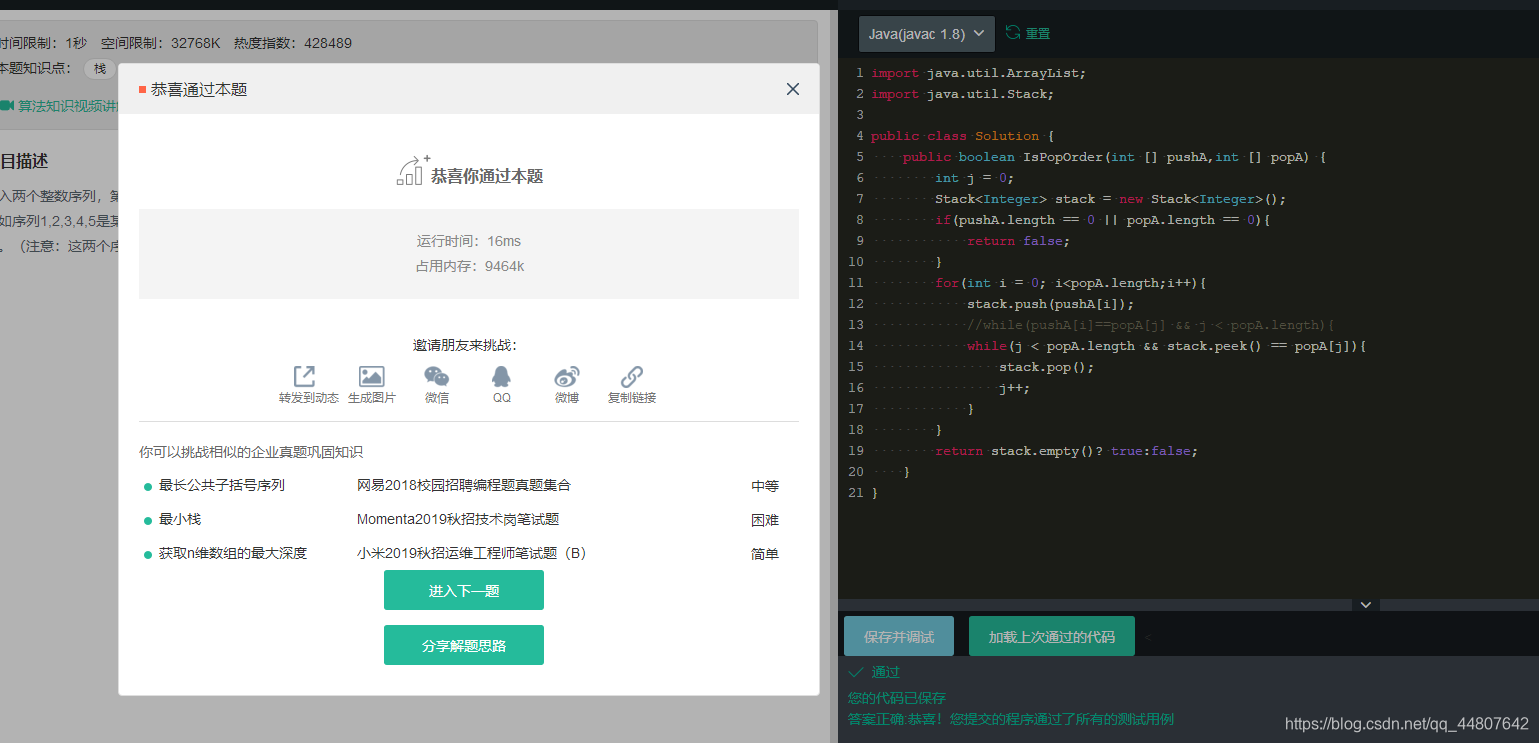Click the 恭喜你通过本题 heading
The image size is (1539, 743).
click(487, 176)
